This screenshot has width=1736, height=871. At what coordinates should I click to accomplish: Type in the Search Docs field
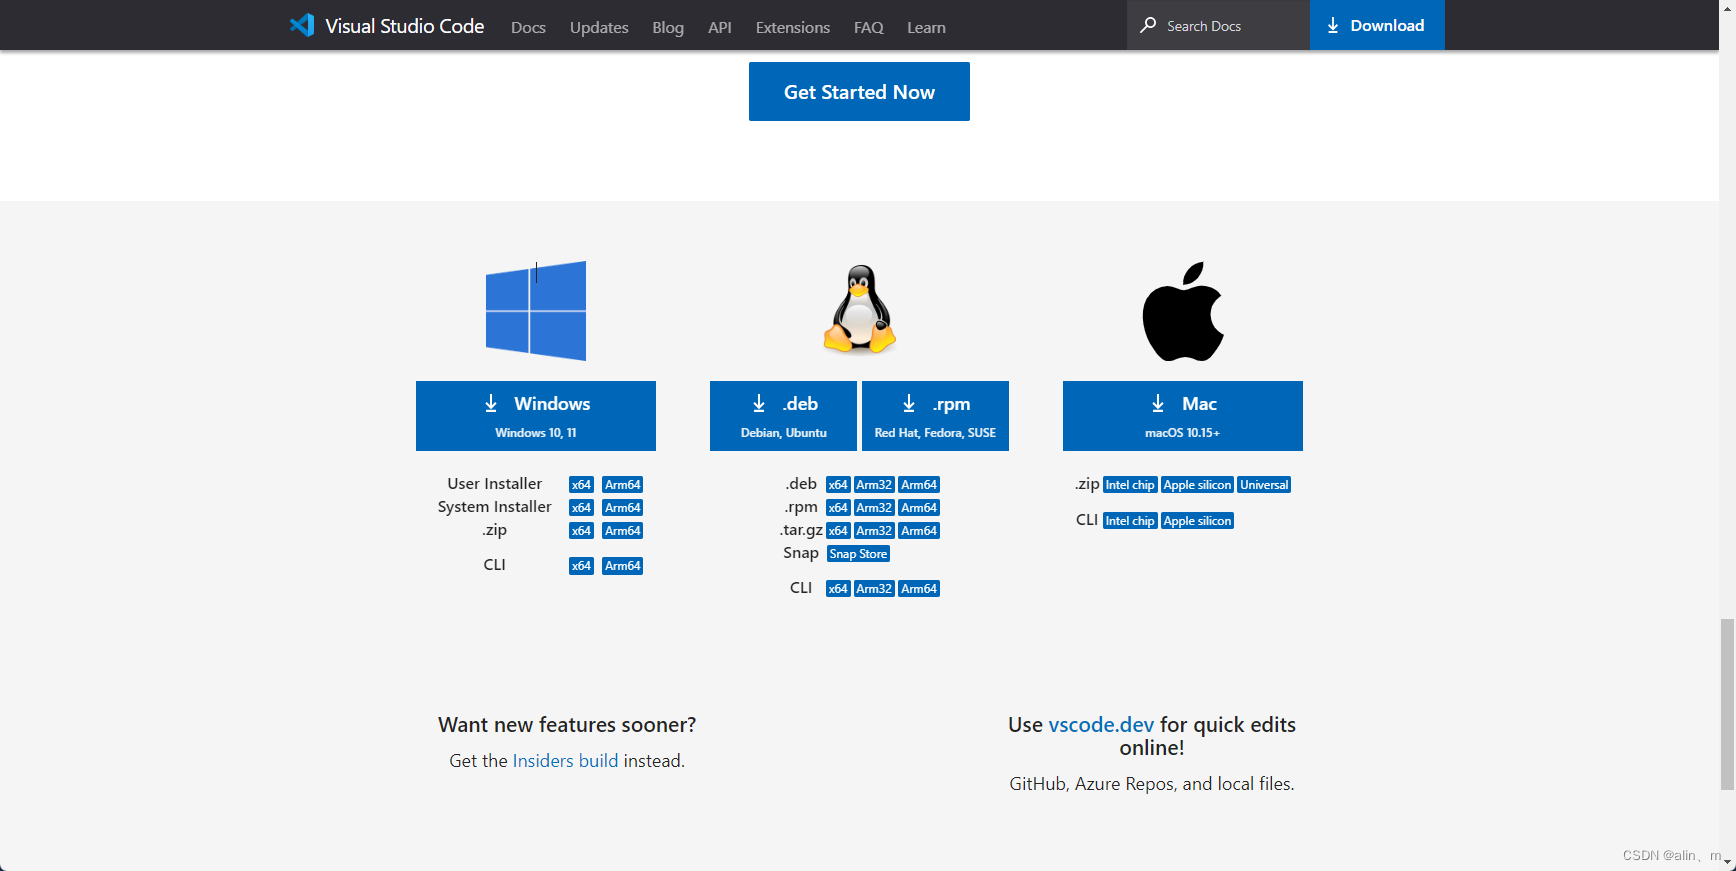(x=1230, y=26)
